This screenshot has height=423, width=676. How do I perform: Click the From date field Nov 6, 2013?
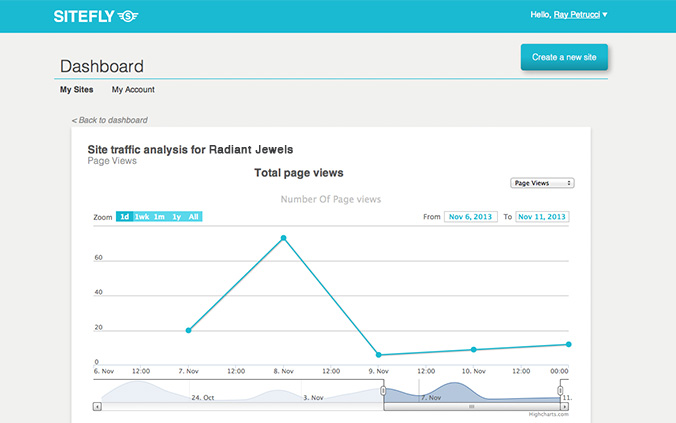[470, 216]
